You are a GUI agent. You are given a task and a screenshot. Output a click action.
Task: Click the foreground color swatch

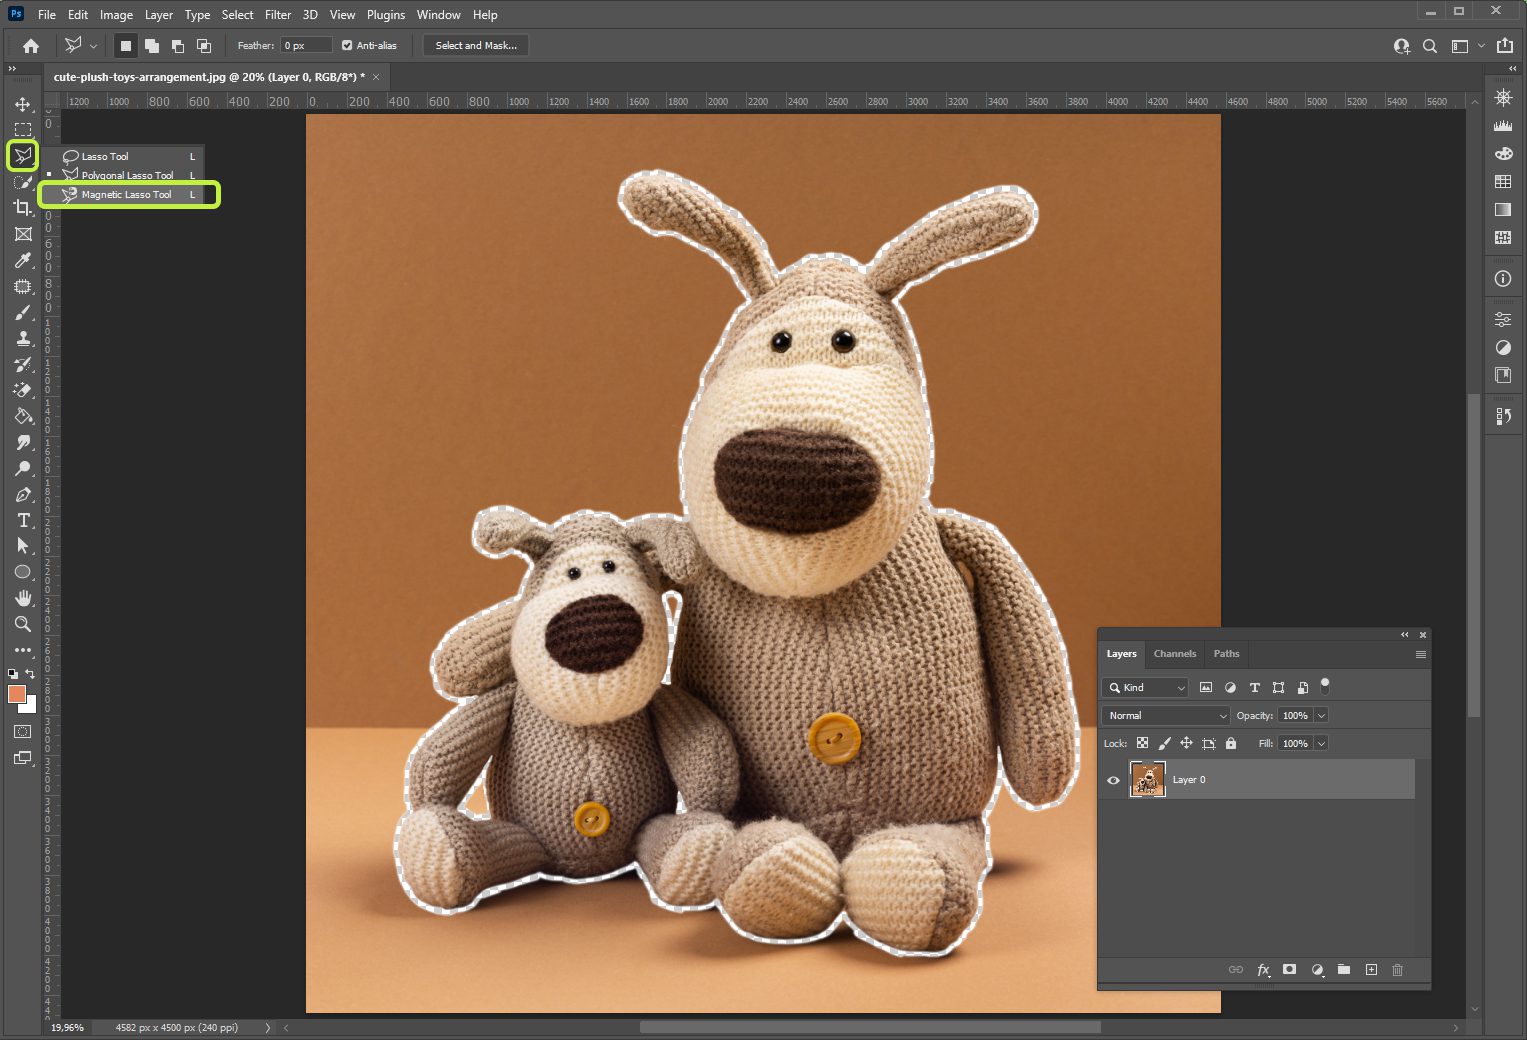pyautogui.click(x=16, y=694)
